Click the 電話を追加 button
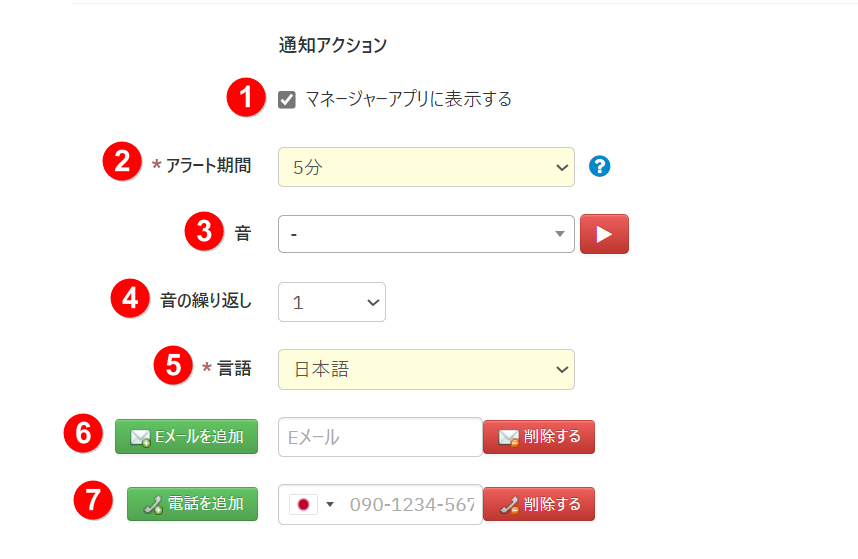This screenshot has width=858, height=559. [192, 504]
